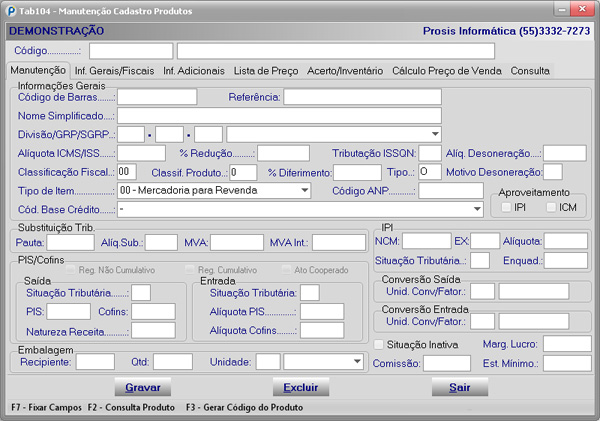Focus the Alíq. Desoneração field
The image size is (600, 421).
564,153
